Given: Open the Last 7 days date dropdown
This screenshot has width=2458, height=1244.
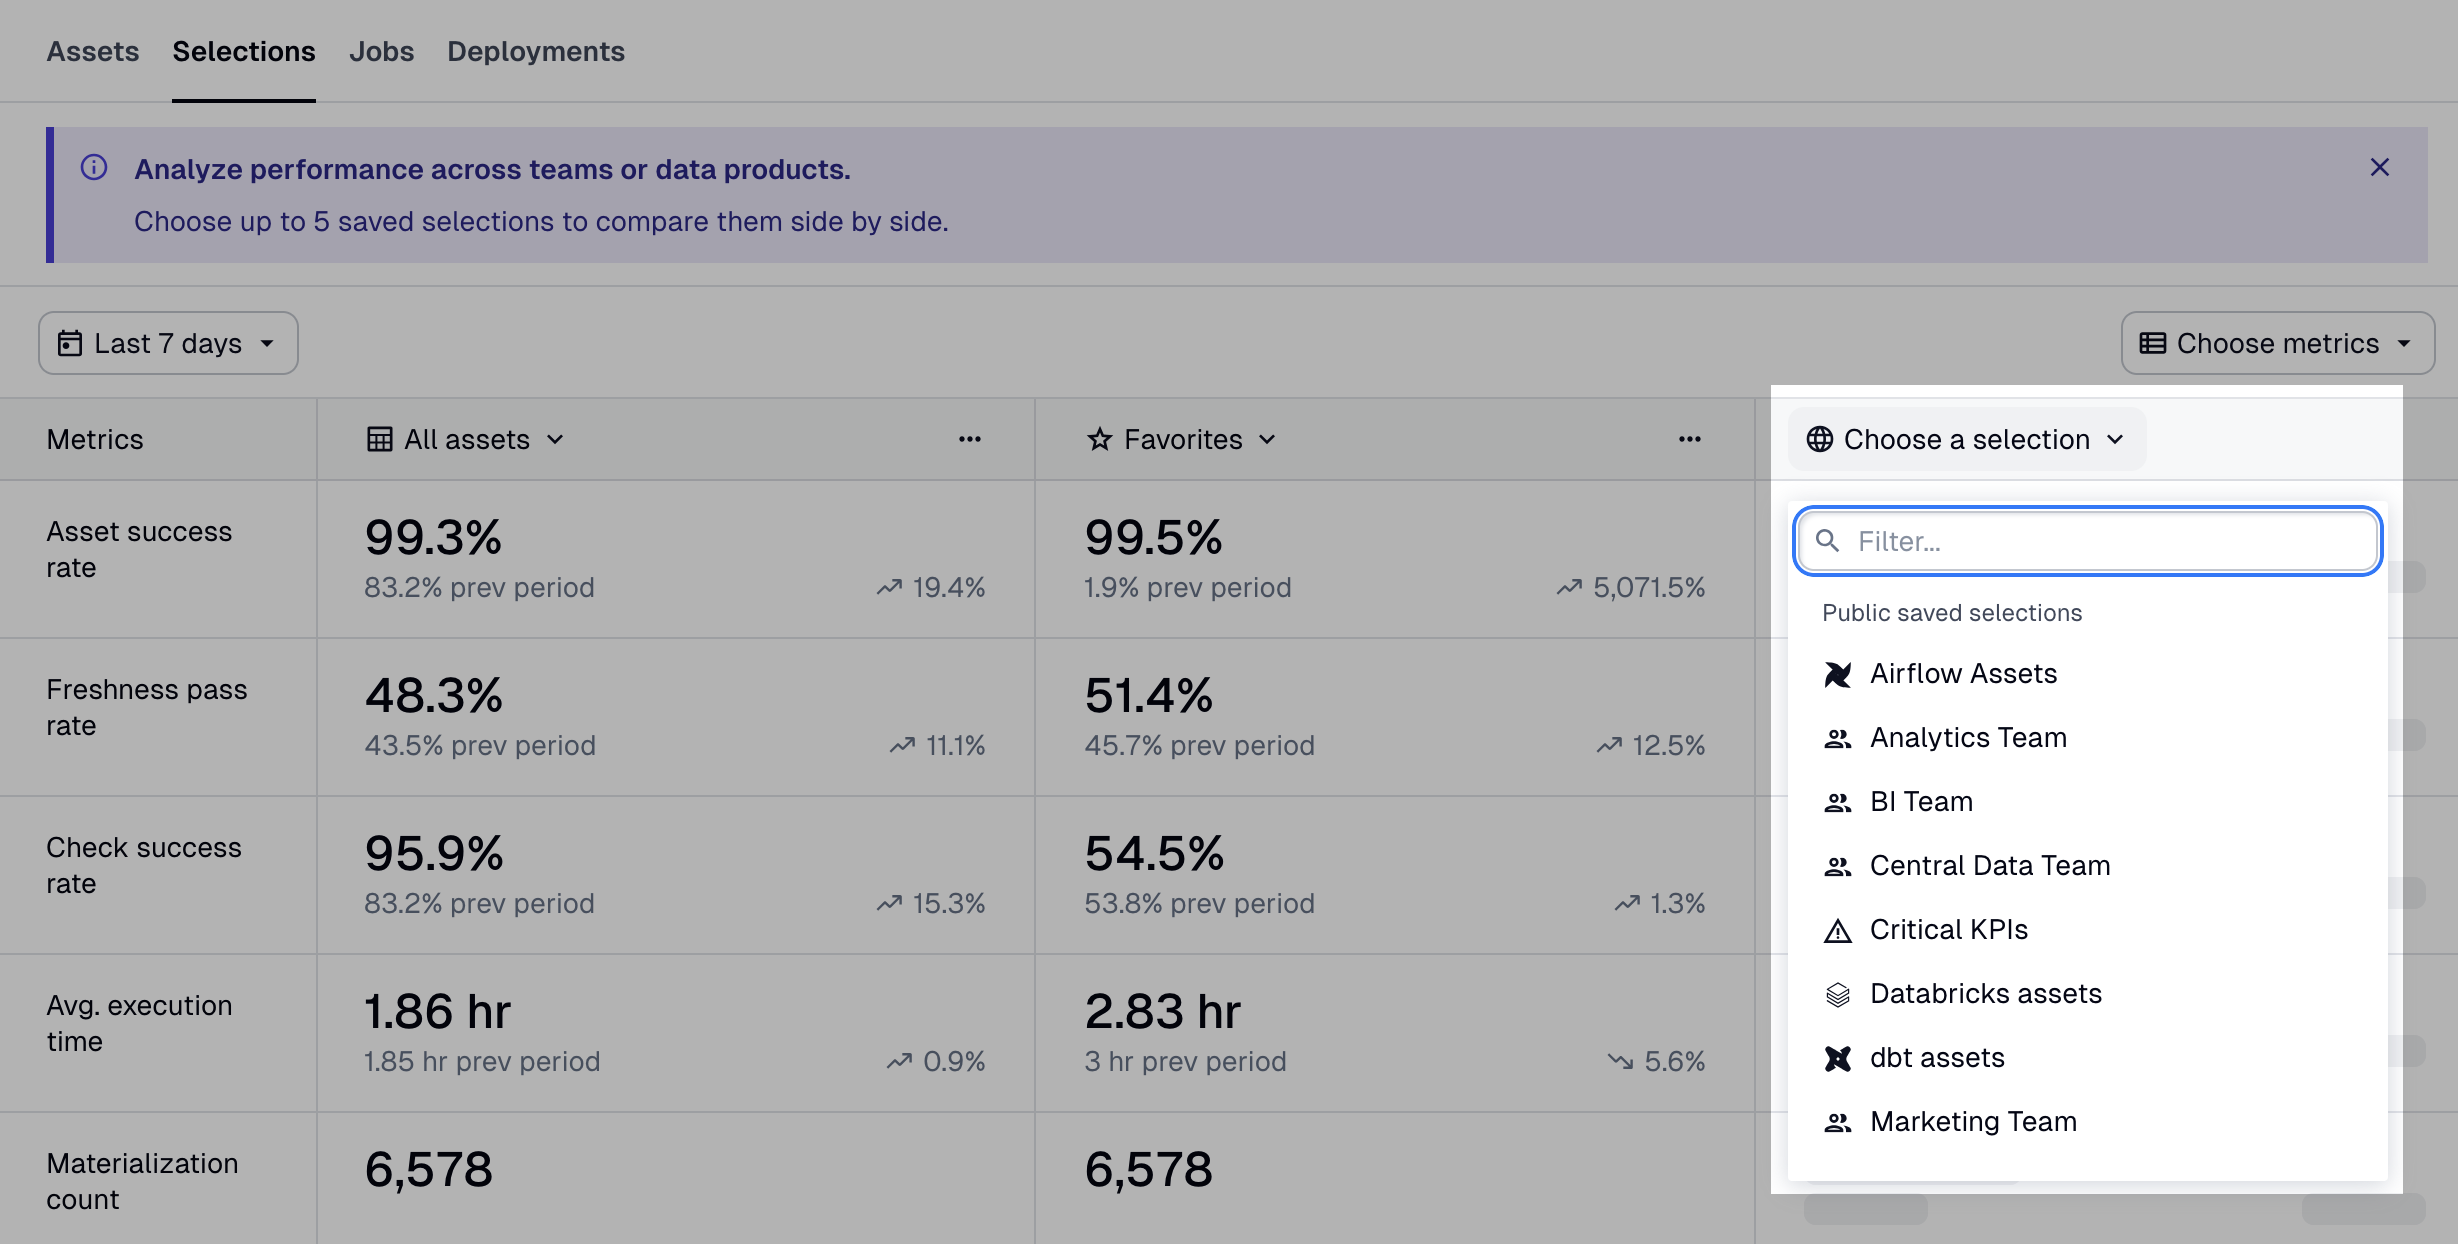Looking at the screenshot, I should coord(168,343).
